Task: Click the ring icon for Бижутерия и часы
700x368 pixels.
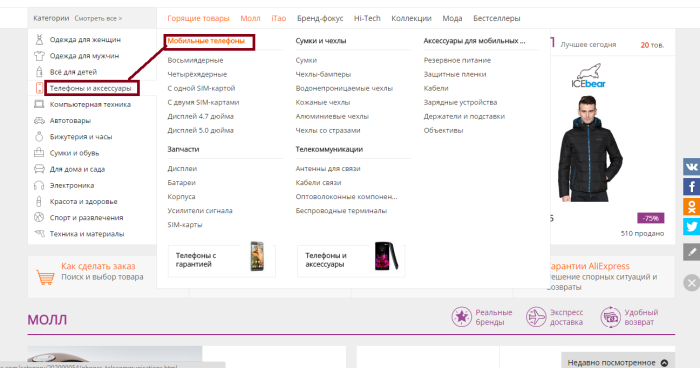Action: pos(39,137)
